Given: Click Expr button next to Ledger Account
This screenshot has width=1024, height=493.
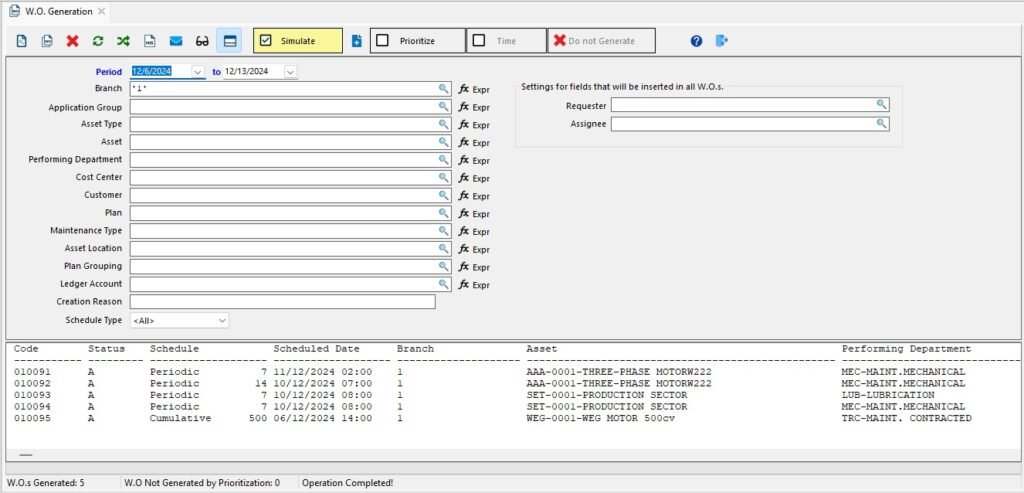Looking at the screenshot, I should point(474,285).
